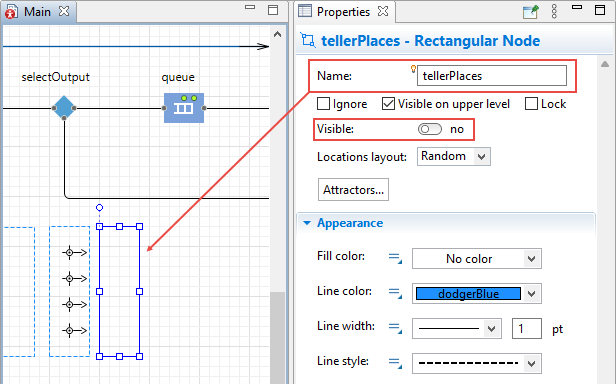Click the selectOutput label

tap(55, 77)
